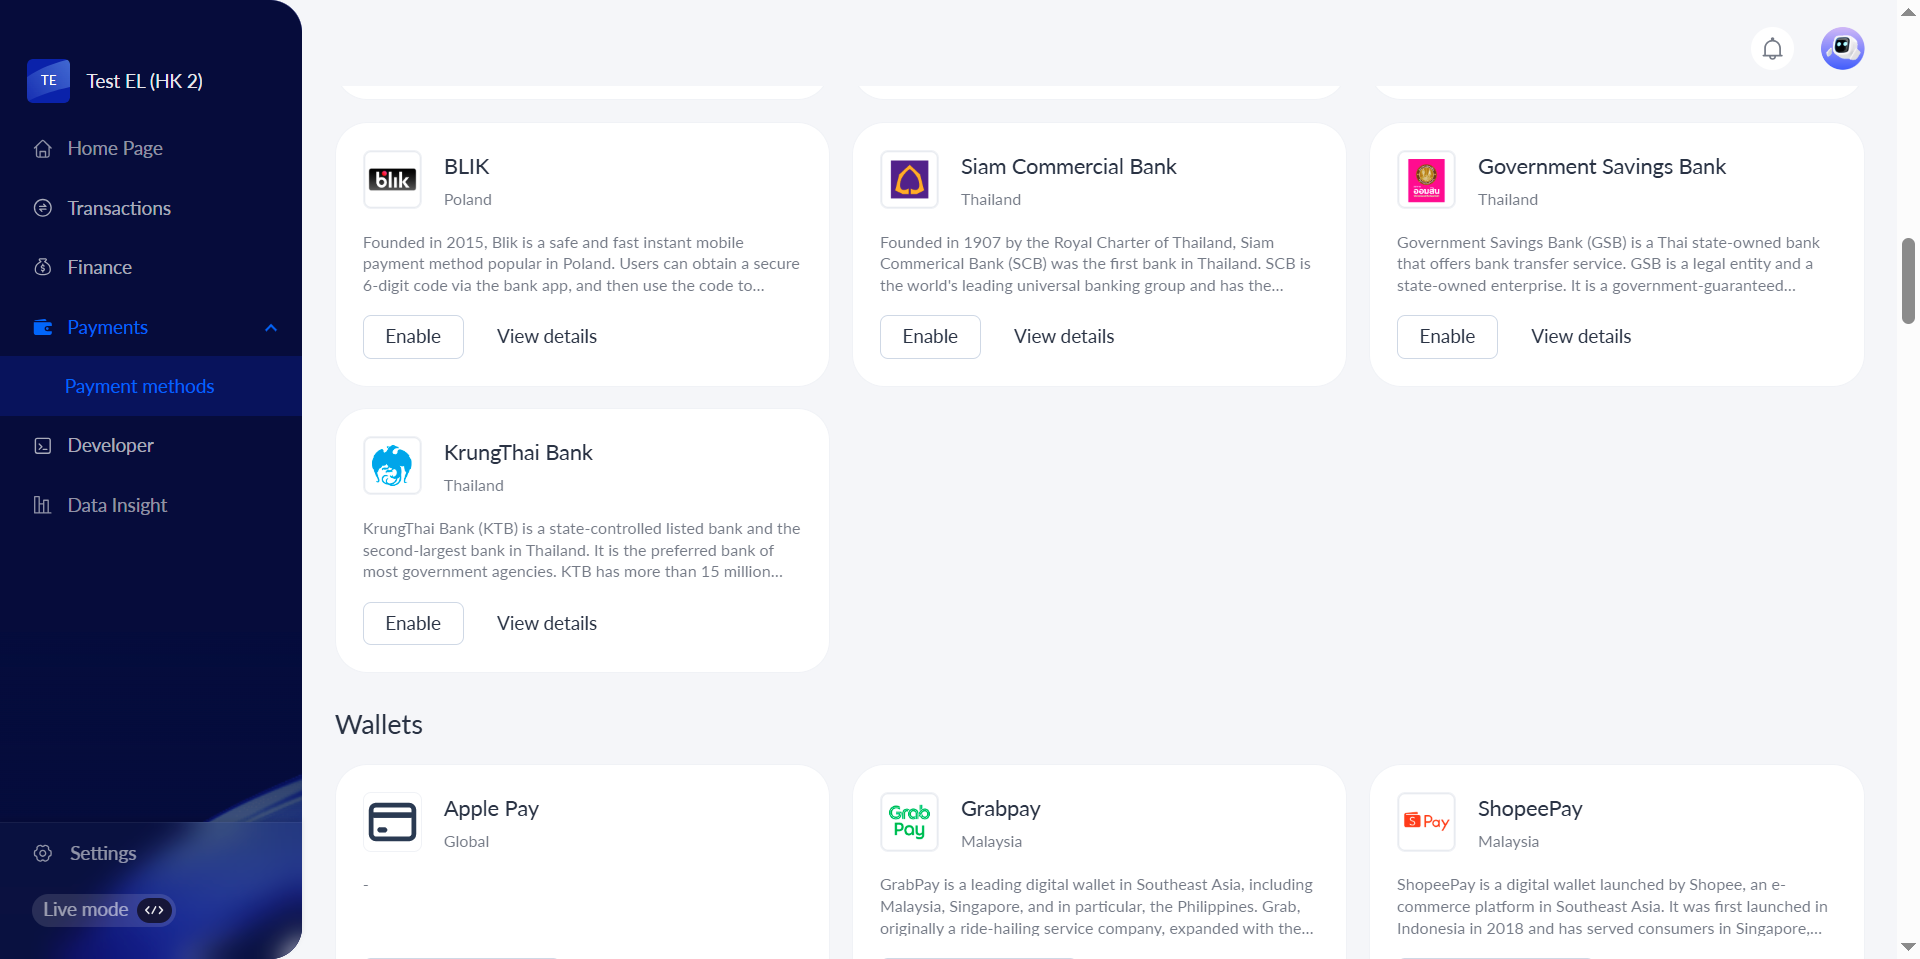This screenshot has width=1920, height=959.
Task: Click the Government Savings Bank logo
Action: (x=1426, y=180)
